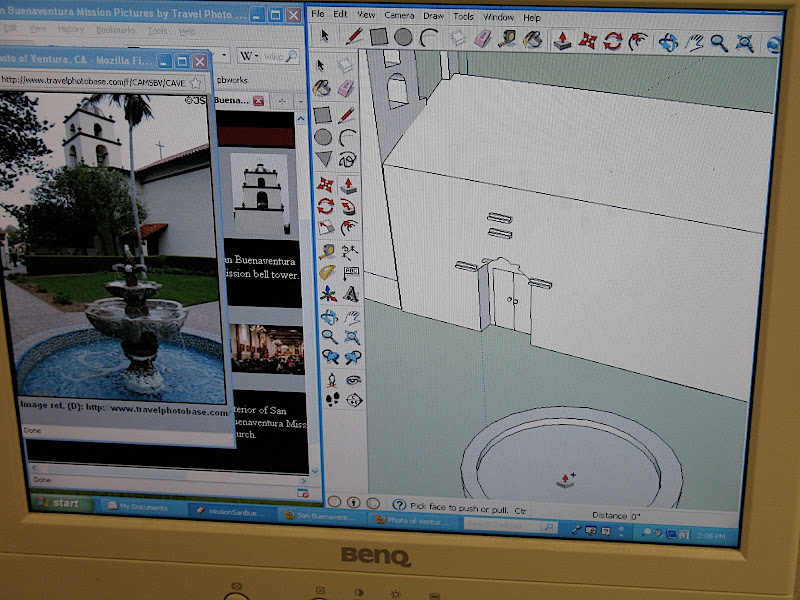
Task: Click the taskbar clock showing 2:08 PM
Action: 712,536
